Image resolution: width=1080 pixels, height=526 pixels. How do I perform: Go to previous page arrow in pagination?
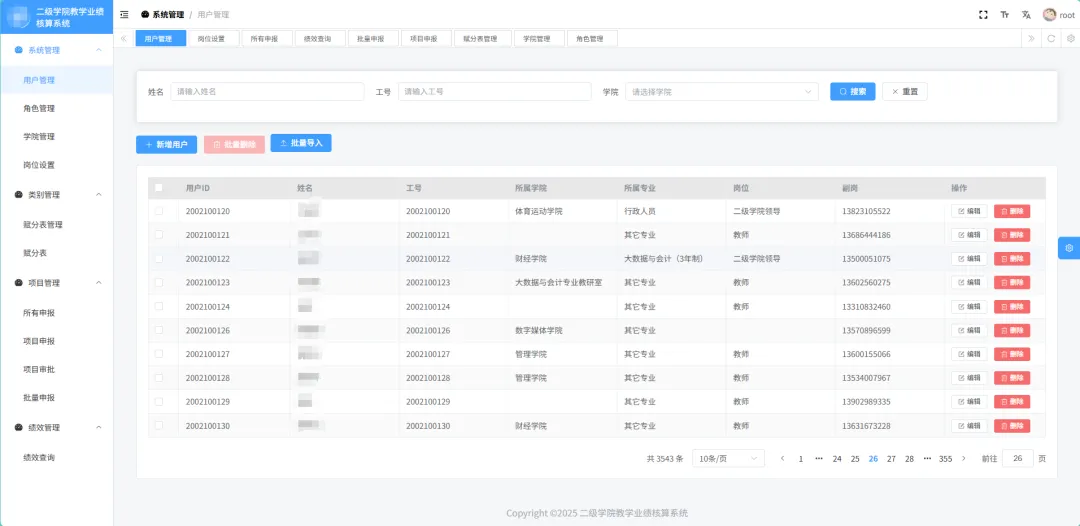tap(782, 459)
